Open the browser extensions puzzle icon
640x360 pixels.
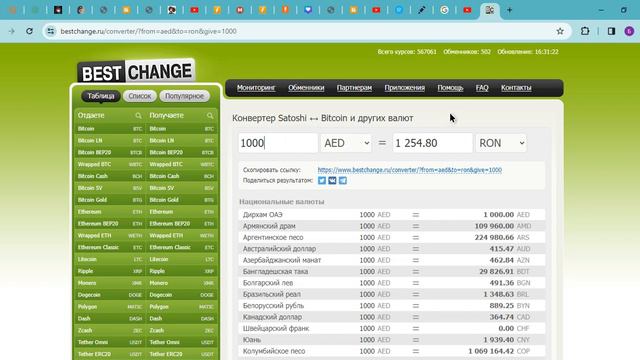tap(585, 31)
